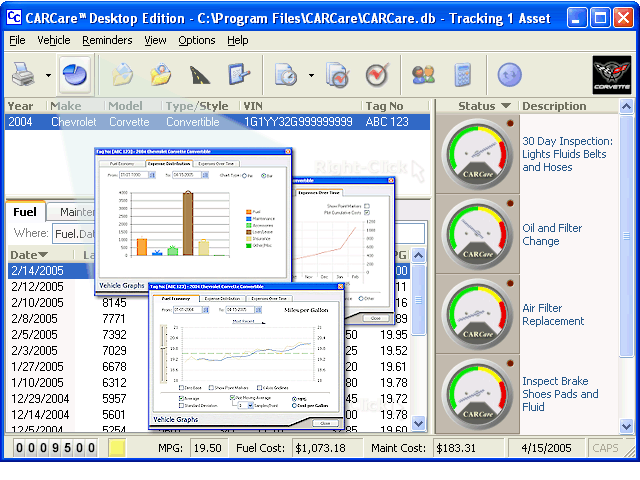Click the round blue refresh arrows icon

tap(509, 75)
